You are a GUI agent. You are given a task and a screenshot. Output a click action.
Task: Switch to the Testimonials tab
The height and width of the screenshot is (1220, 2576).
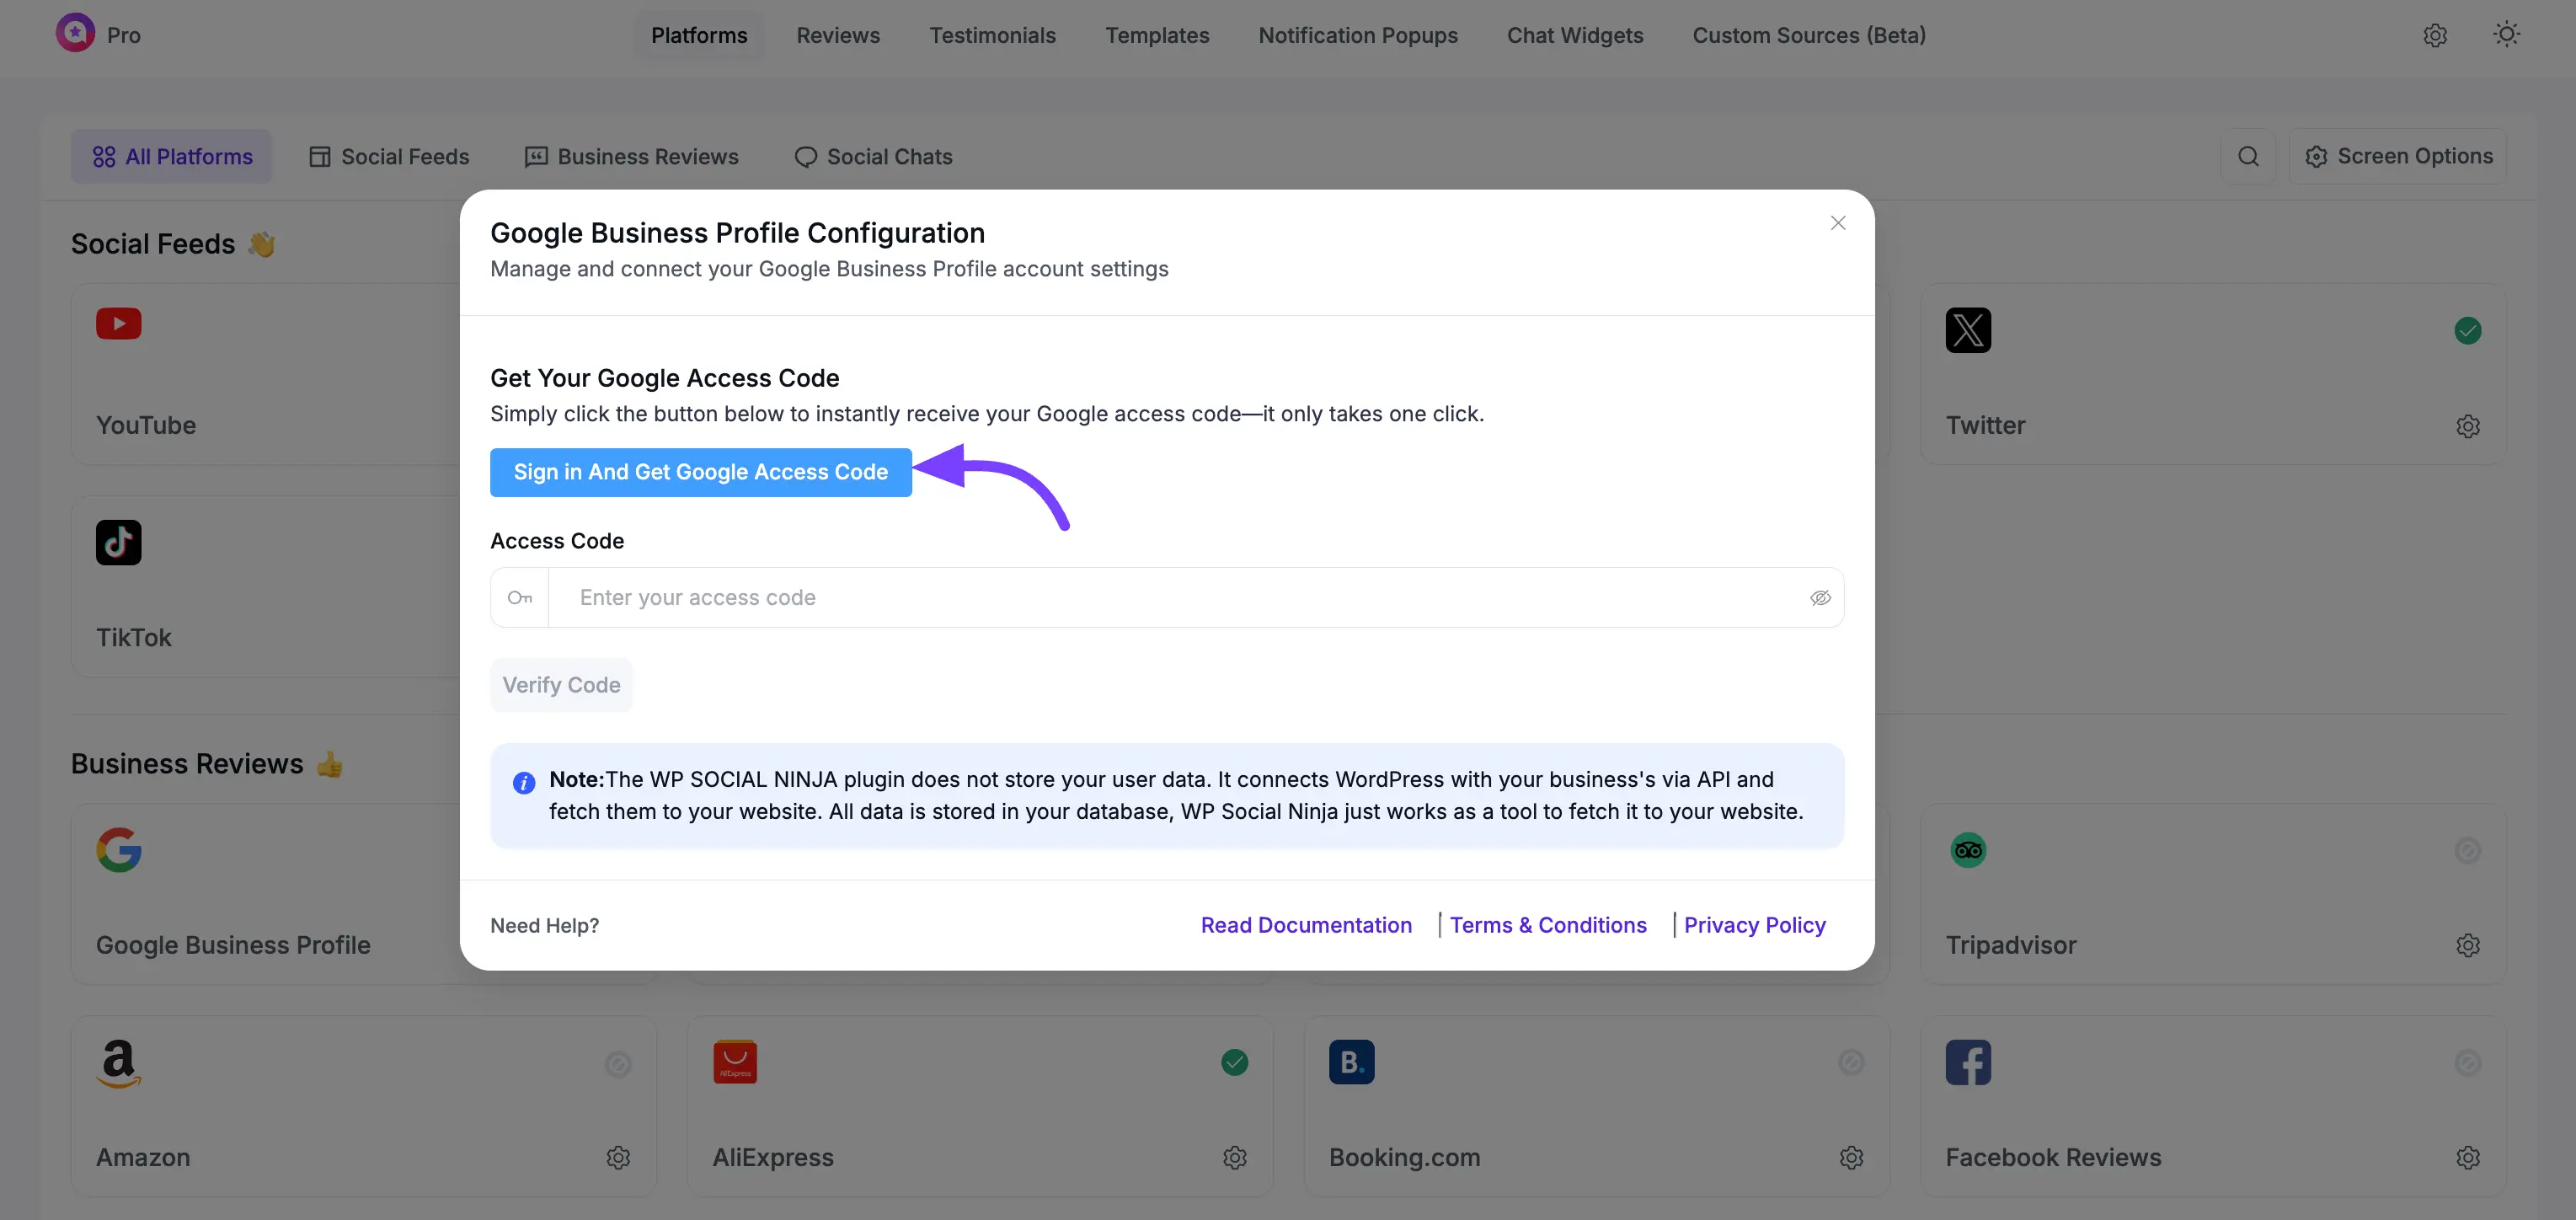(992, 35)
